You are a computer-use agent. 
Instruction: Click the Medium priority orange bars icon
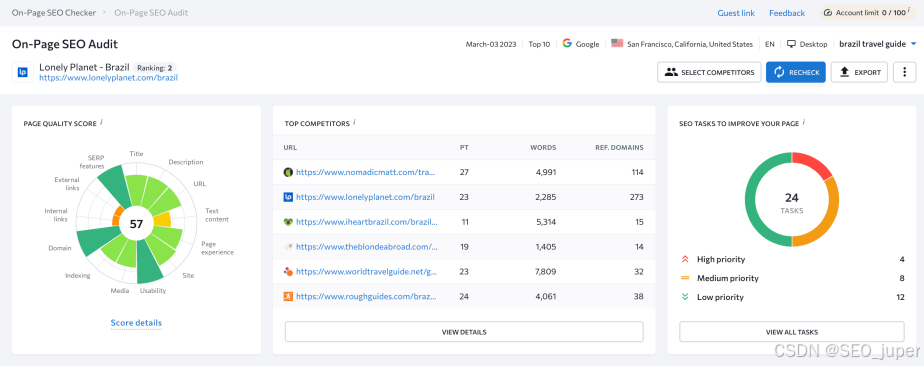(x=685, y=278)
